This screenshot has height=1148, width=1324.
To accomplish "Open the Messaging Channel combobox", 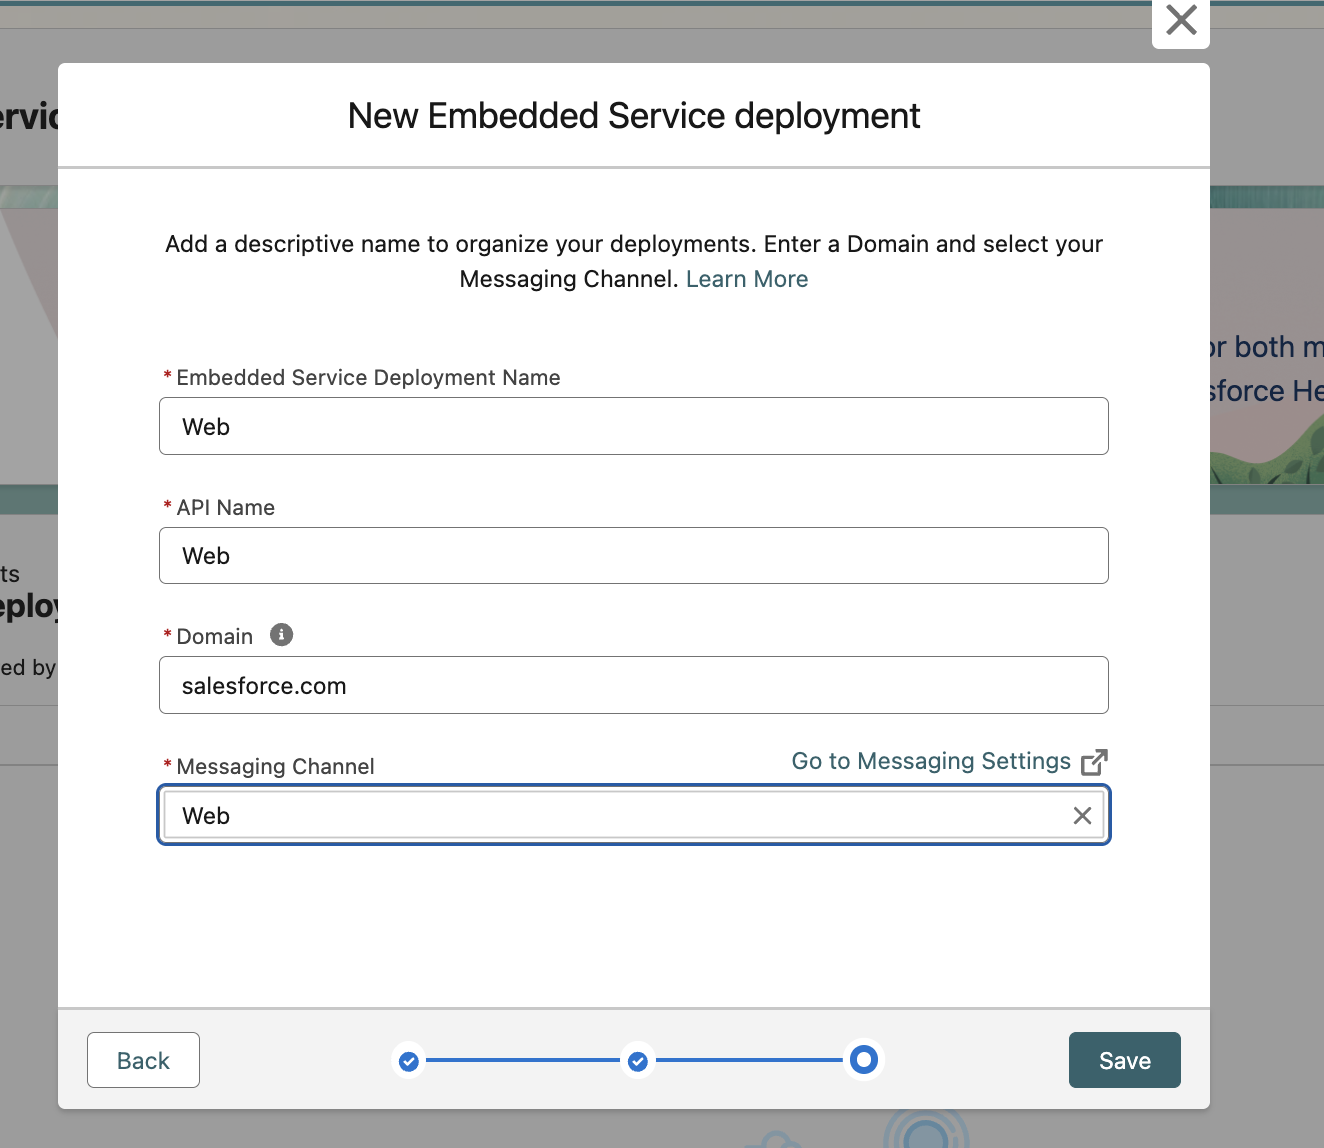I will pyautogui.click(x=610, y=816).
